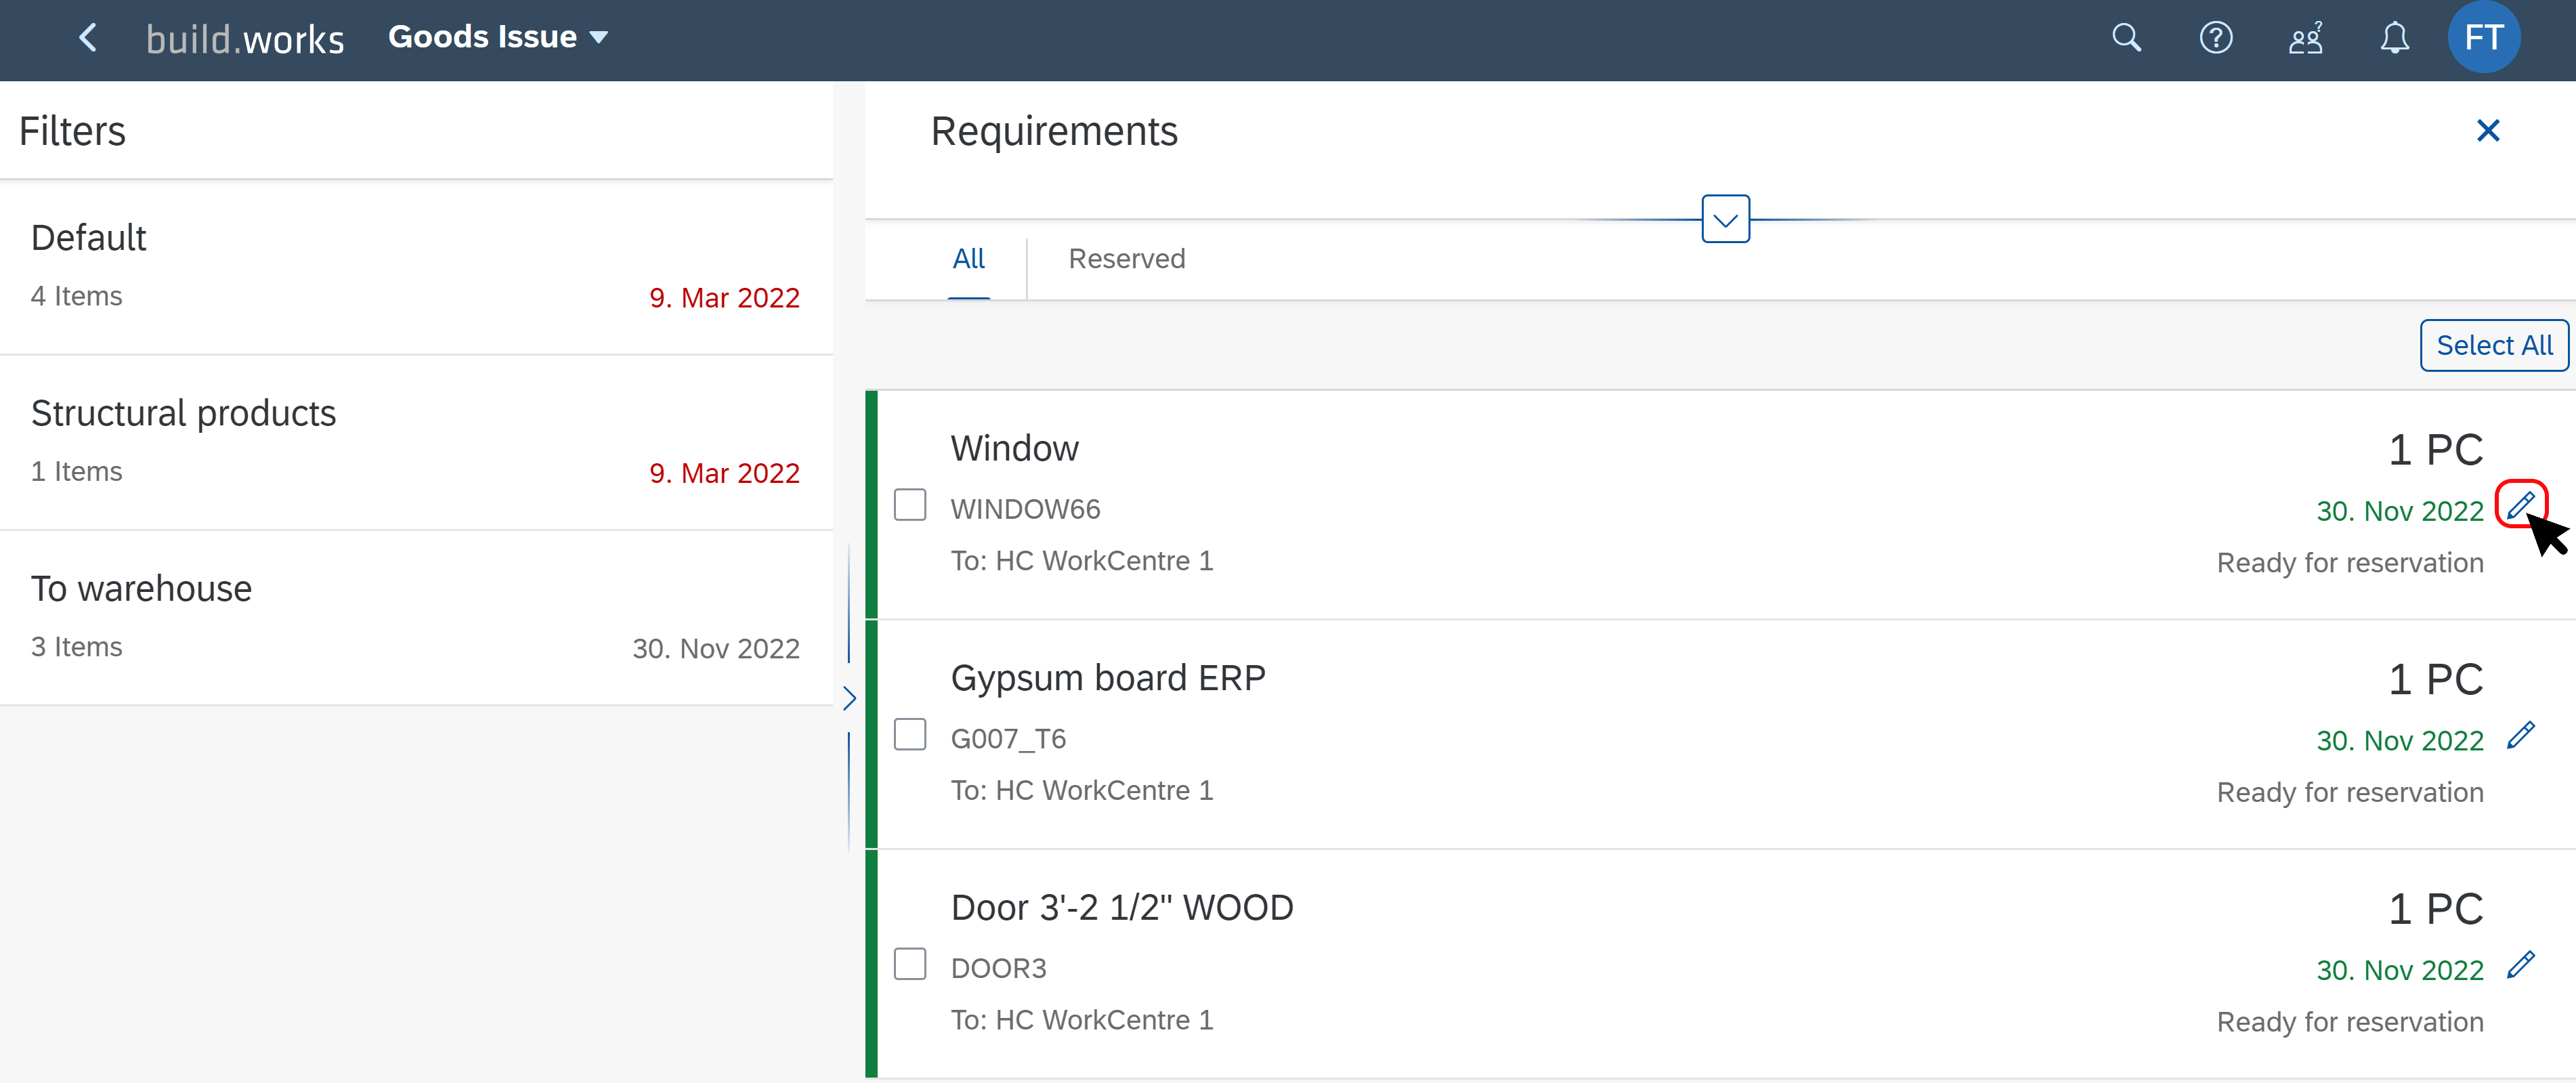Click Structural products' 9. Mar 2022 date
Viewport: 2576px width, 1083px height.
click(724, 474)
